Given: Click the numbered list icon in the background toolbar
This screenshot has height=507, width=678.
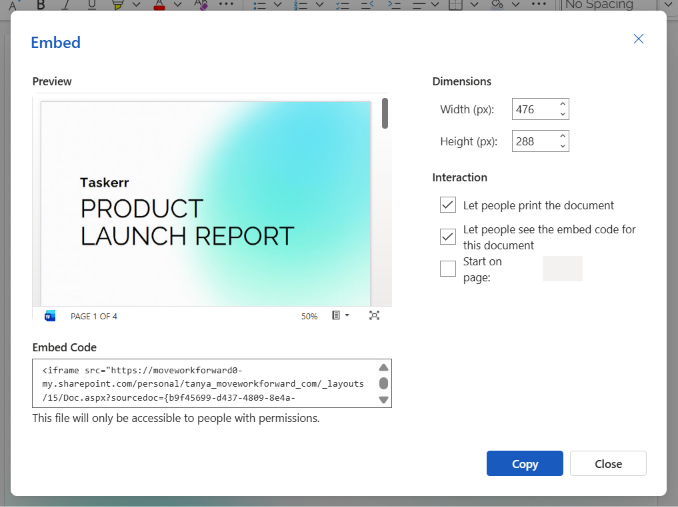Looking at the screenshot, I should click(301, 5).
